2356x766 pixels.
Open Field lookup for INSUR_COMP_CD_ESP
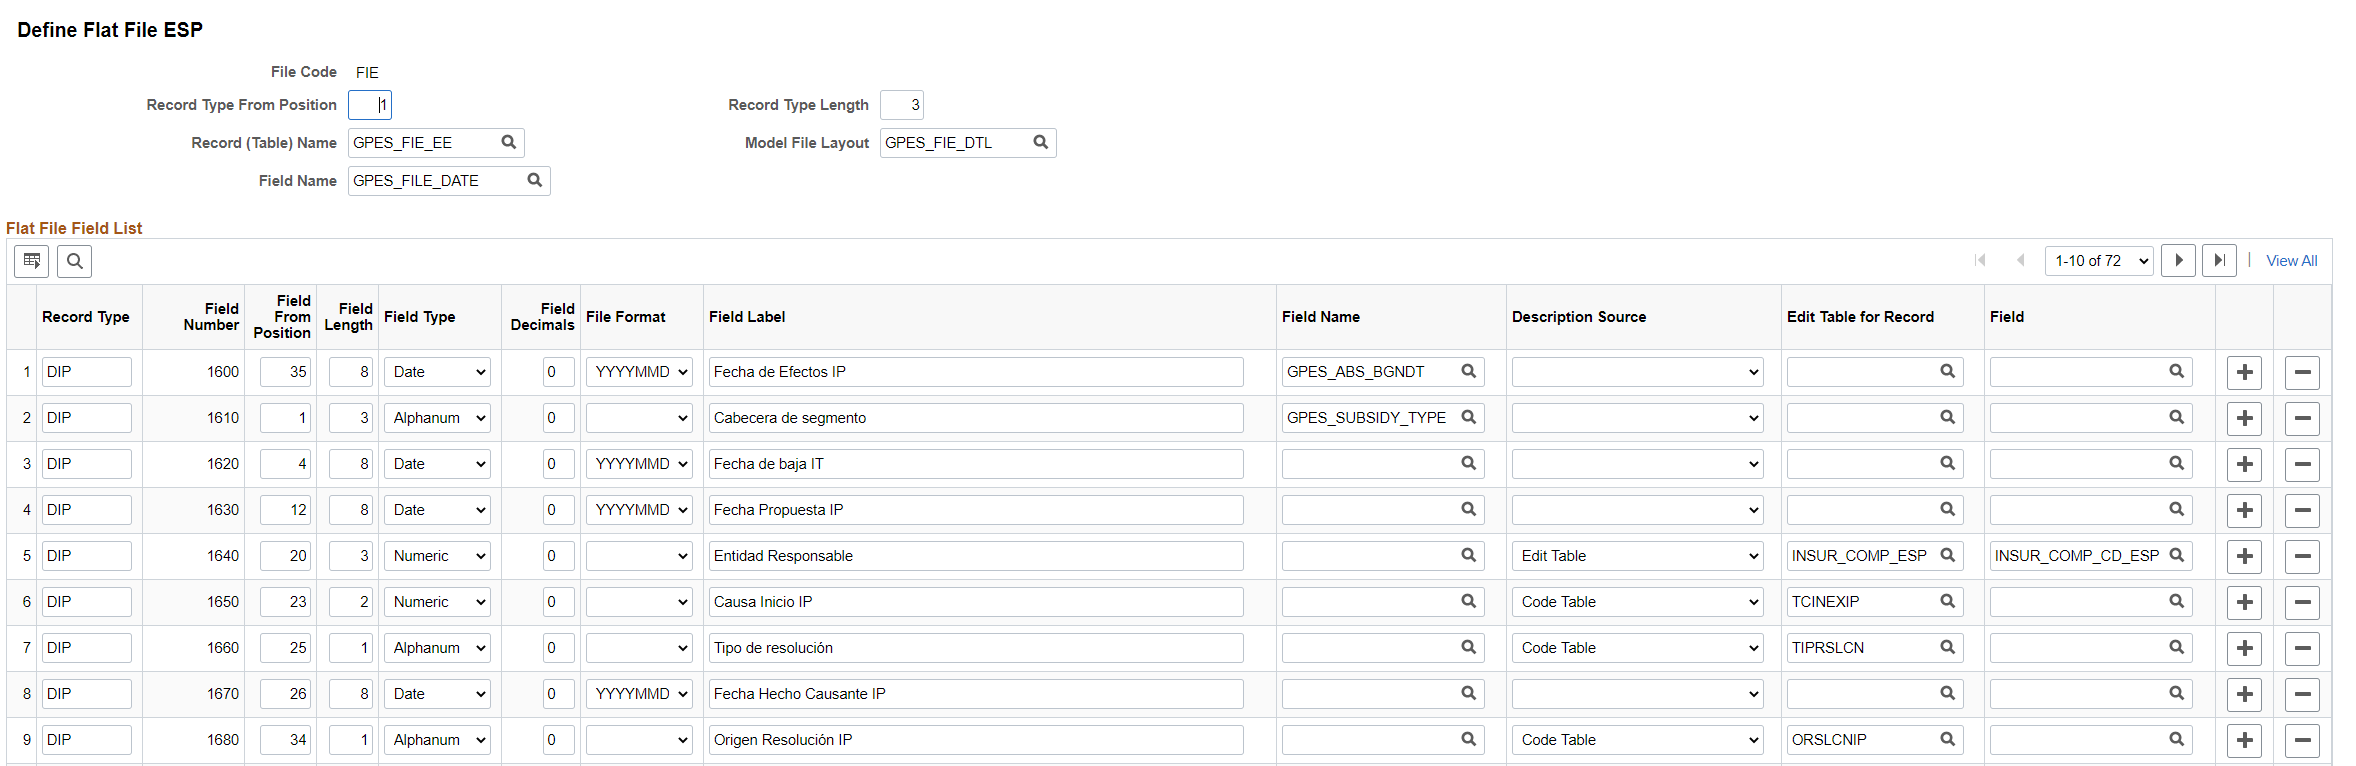[2176, 555]
